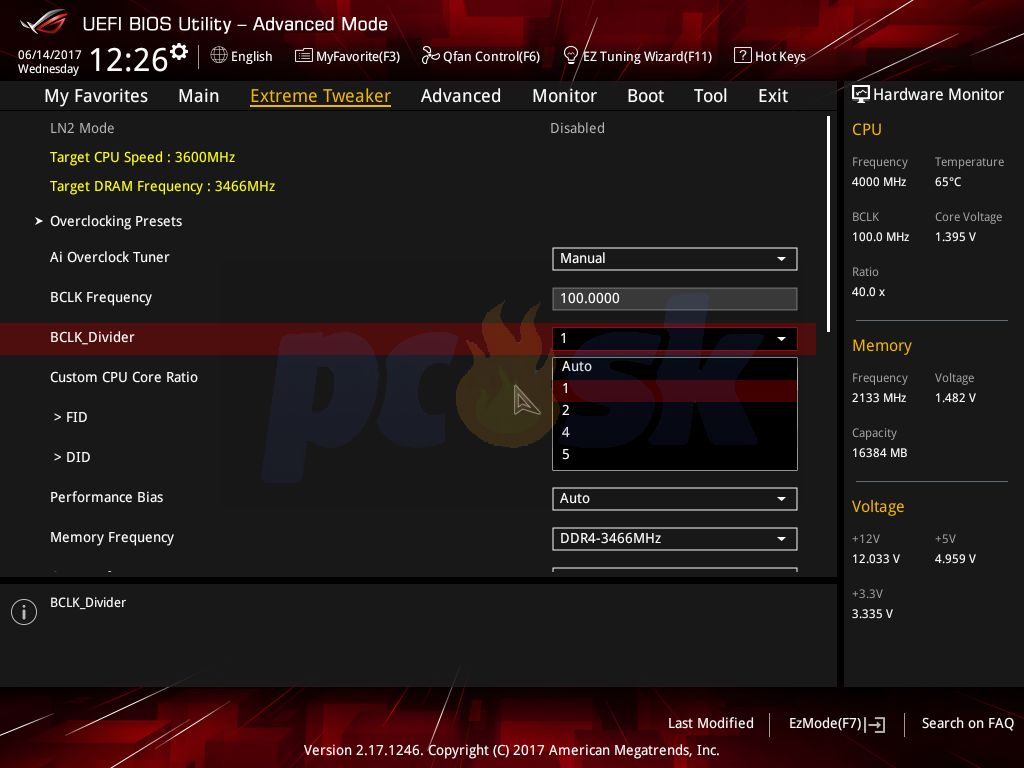Open the Performance Bias dropdown
Image resolution: width=1024 pixels, height=768 pixels.
pyautogui.click(x=675, y=499)
